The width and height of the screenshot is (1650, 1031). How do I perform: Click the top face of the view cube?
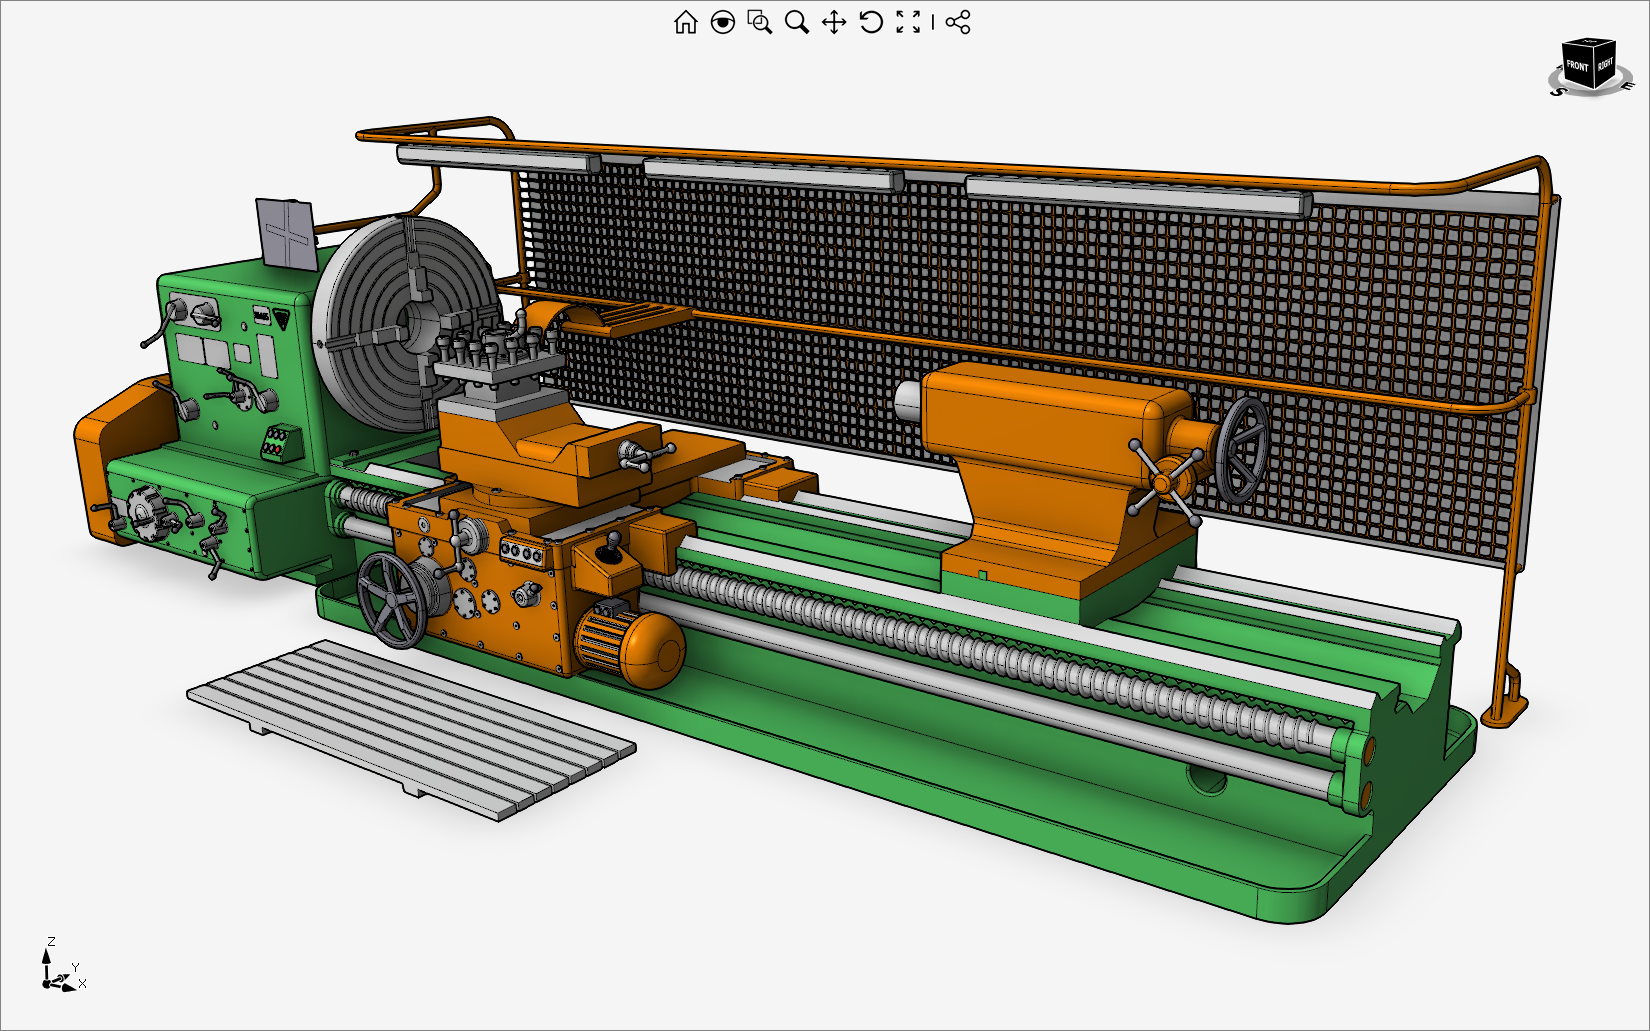(1587, 41)
